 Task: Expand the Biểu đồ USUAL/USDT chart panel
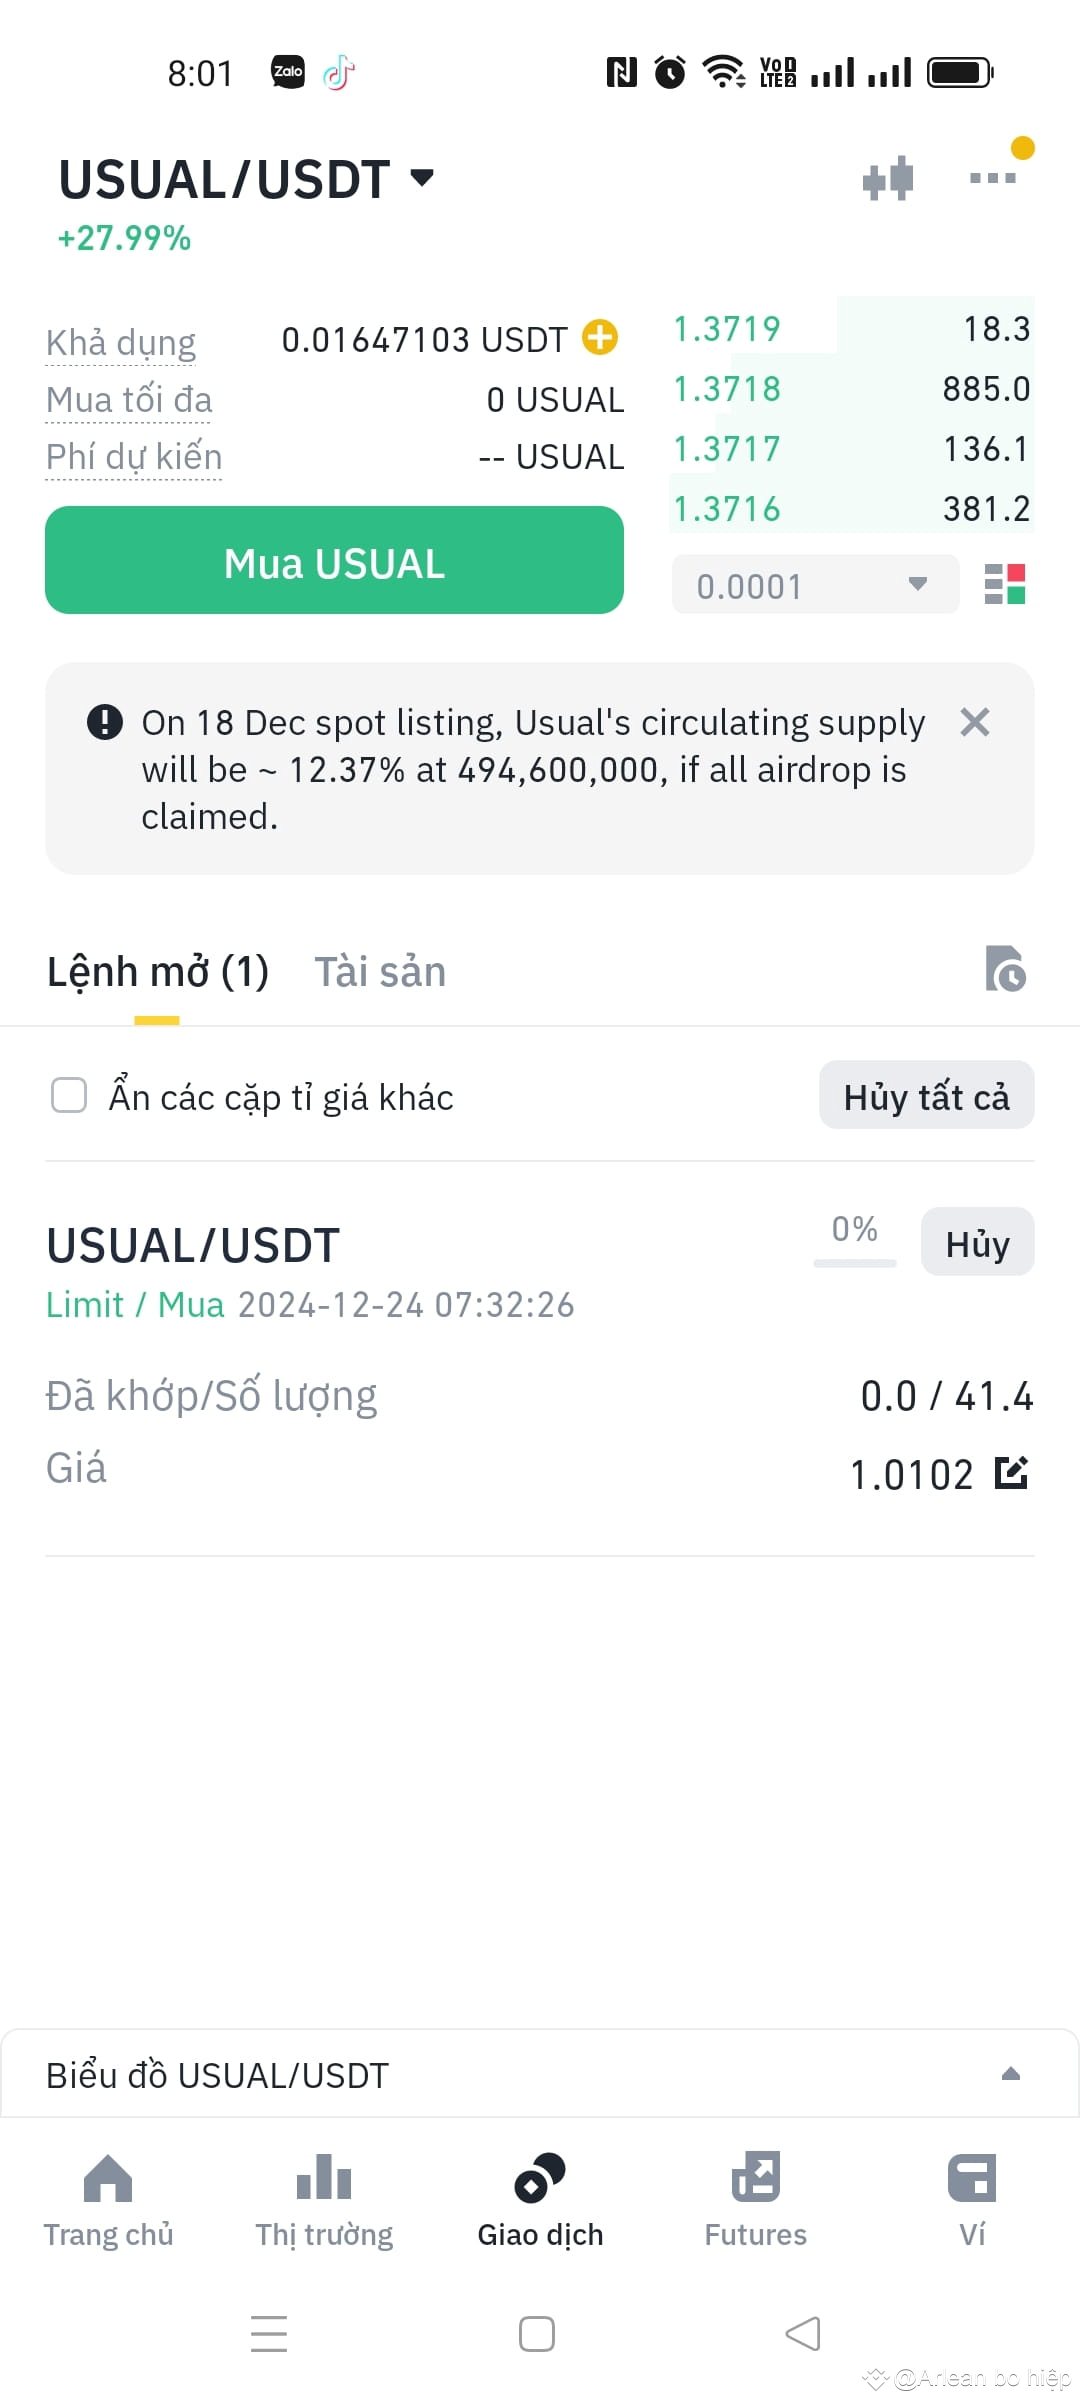[x=1010, y=2074]
